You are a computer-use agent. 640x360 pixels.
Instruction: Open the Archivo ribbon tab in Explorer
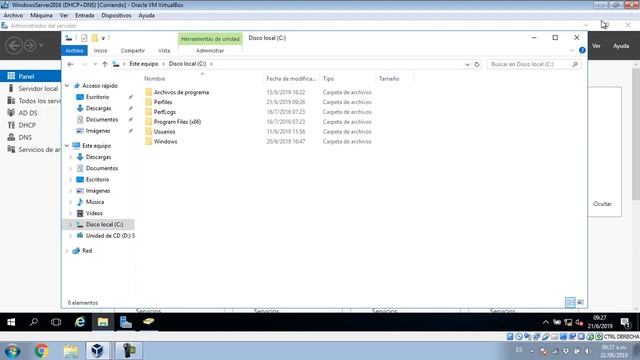(74, 51)
